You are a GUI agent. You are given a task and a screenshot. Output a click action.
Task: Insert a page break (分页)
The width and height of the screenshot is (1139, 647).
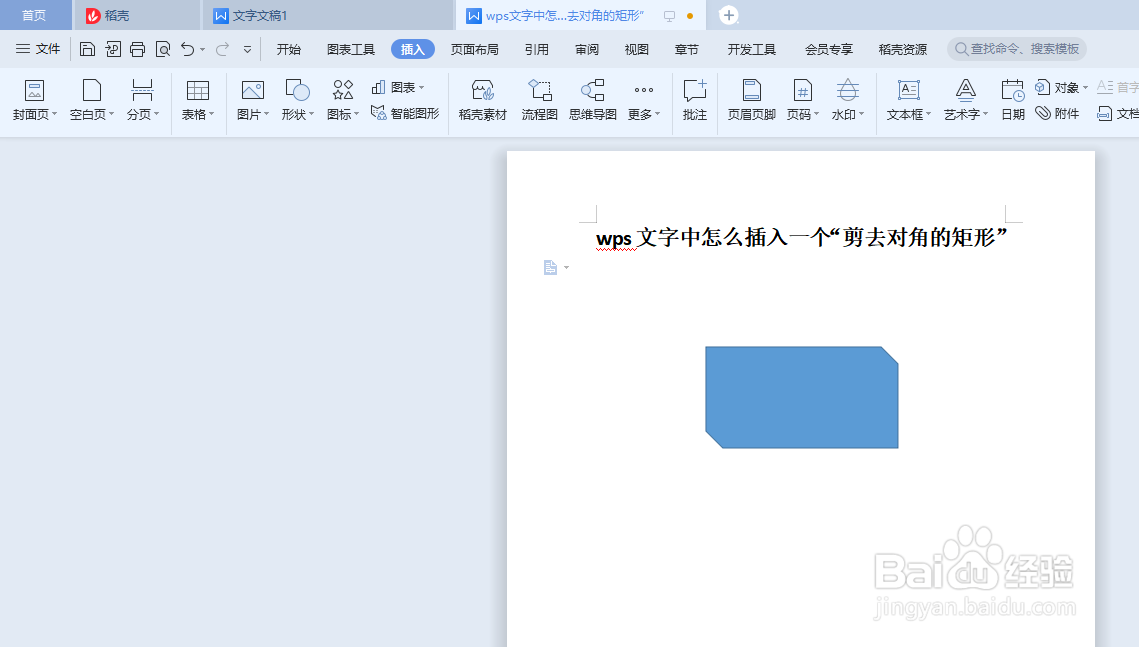[x=142, y=99]
